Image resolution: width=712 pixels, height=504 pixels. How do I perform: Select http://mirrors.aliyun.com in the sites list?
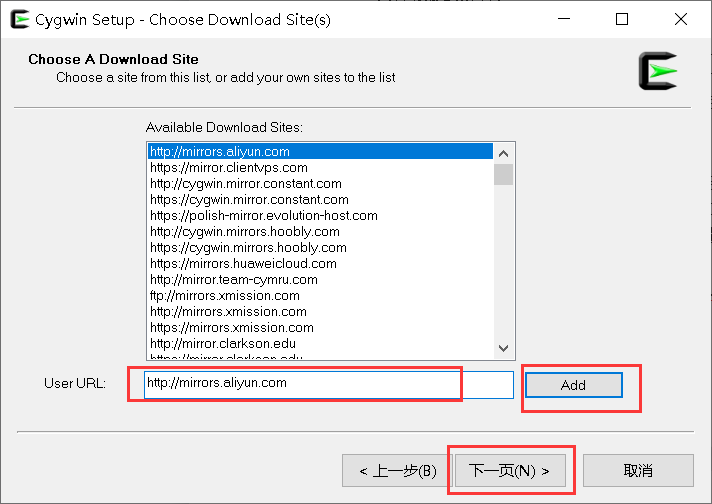[x=321, y=152]
